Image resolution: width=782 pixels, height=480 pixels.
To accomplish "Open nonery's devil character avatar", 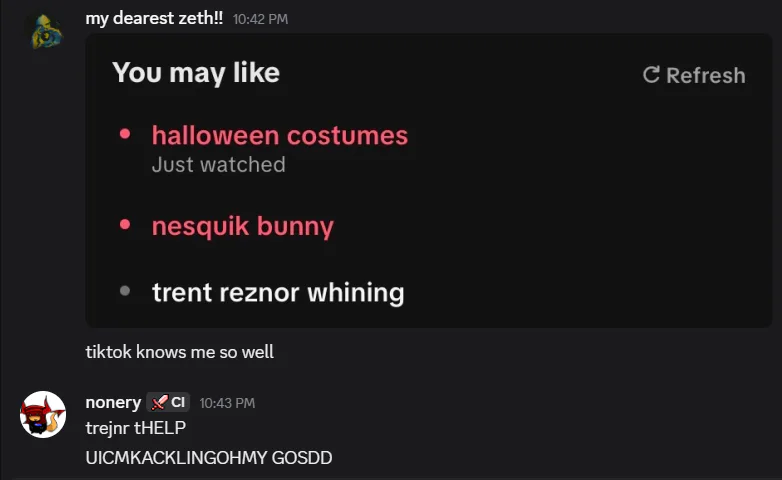I will [x=43, y=414].
